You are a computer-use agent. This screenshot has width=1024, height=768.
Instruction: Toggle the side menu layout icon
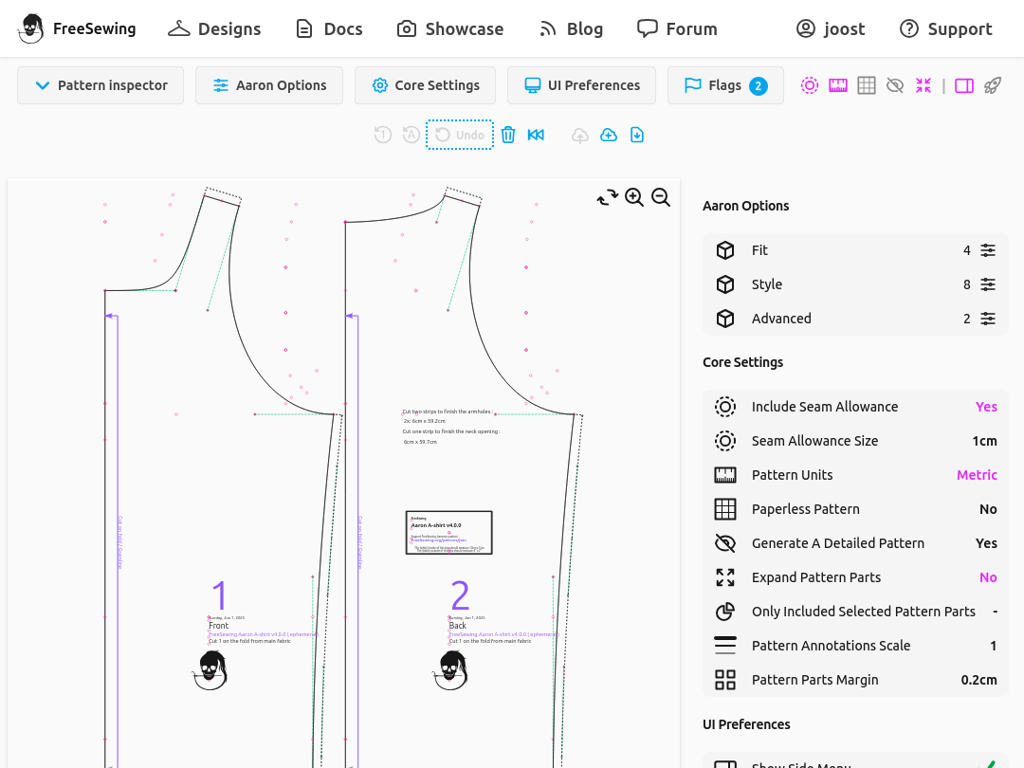click(x=964, y=86)
